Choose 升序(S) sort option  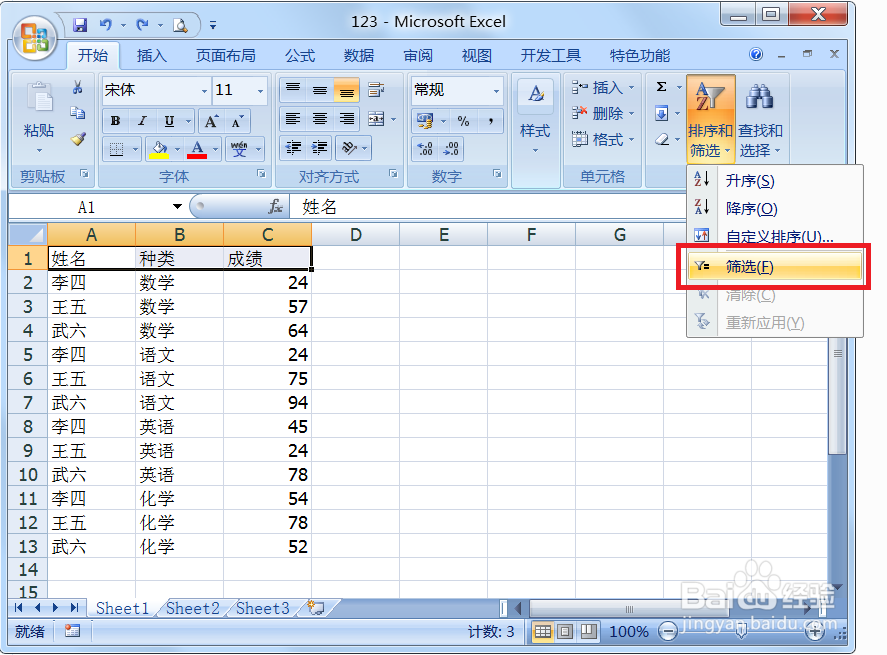(774, 181)
